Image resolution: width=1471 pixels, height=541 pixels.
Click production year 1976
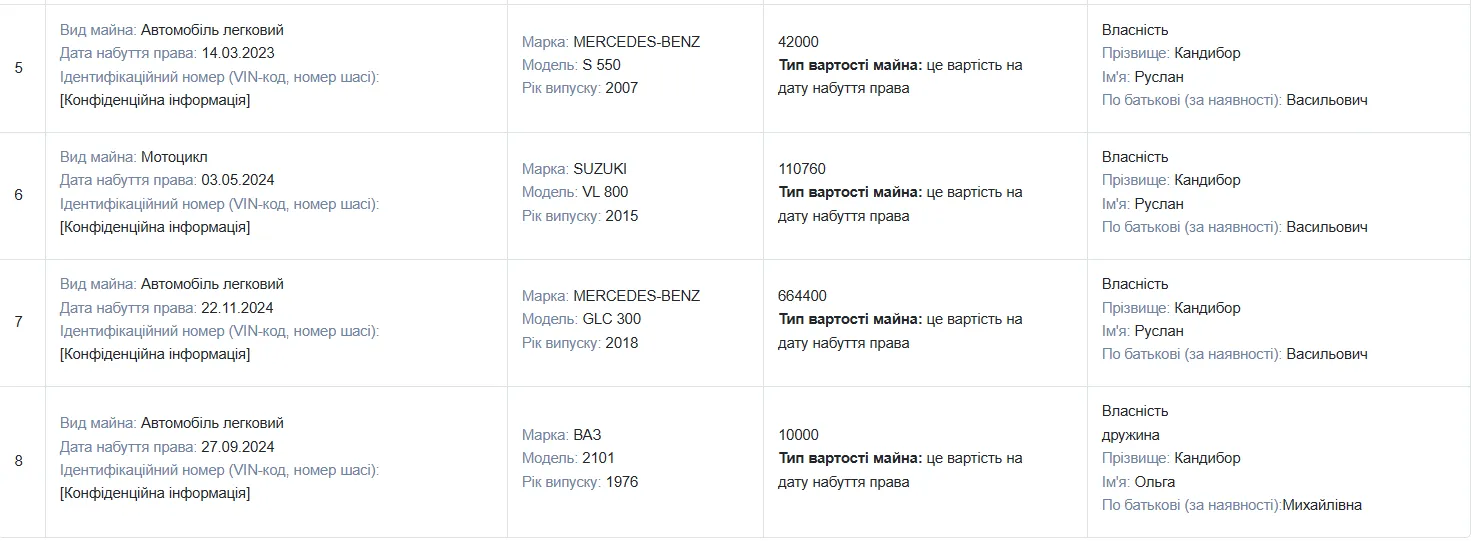coord(621,482)
